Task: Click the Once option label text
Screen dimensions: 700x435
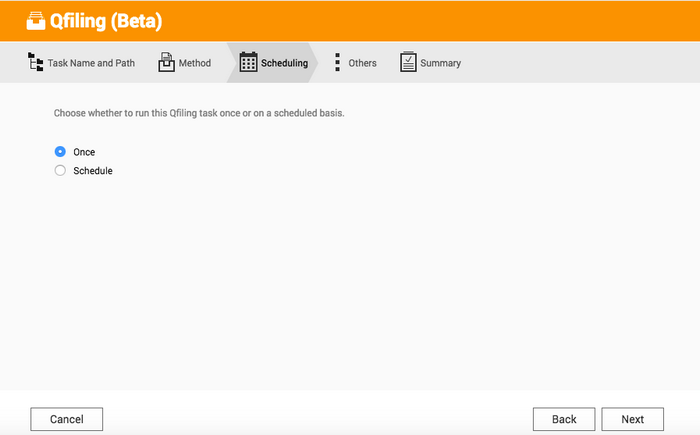Action: [84, 152]
